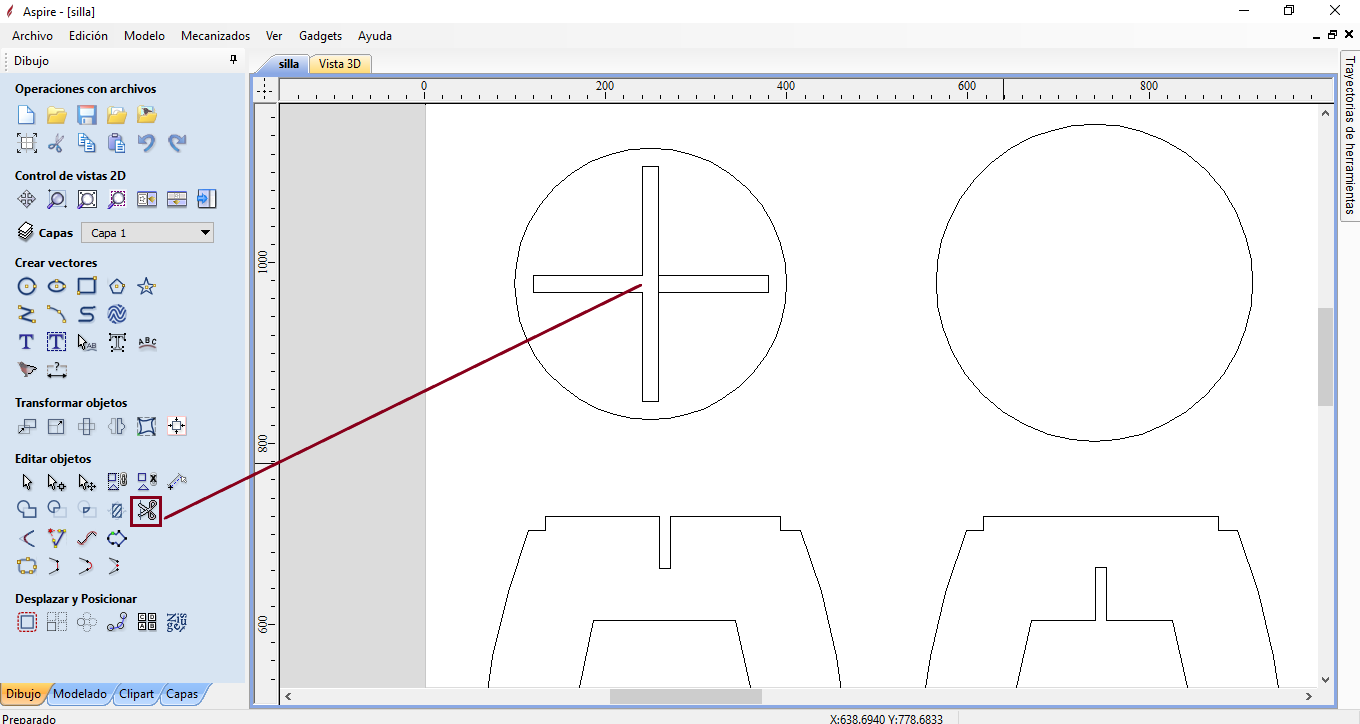This screenshot has height=724, width=1360.
Task: Select the Measure tool
Action: pyautogui.click(x=177, y=483)
